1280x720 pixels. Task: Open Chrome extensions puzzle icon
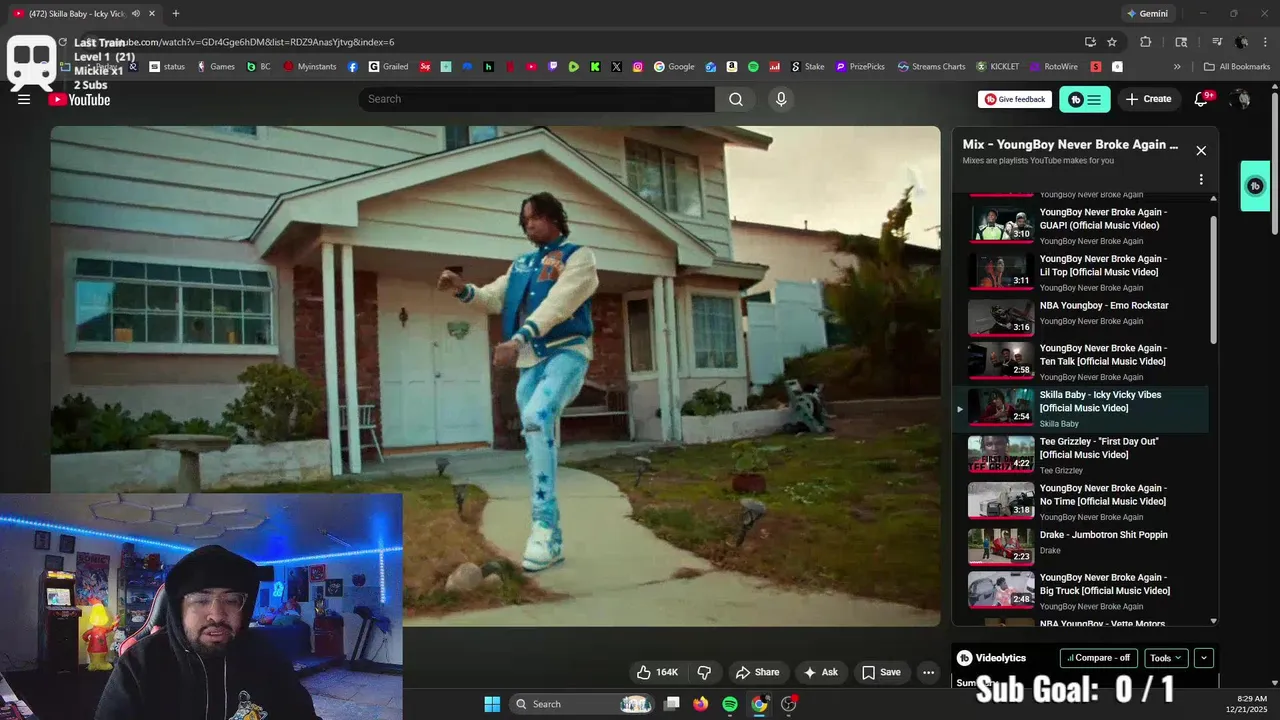coord(1146,42)
